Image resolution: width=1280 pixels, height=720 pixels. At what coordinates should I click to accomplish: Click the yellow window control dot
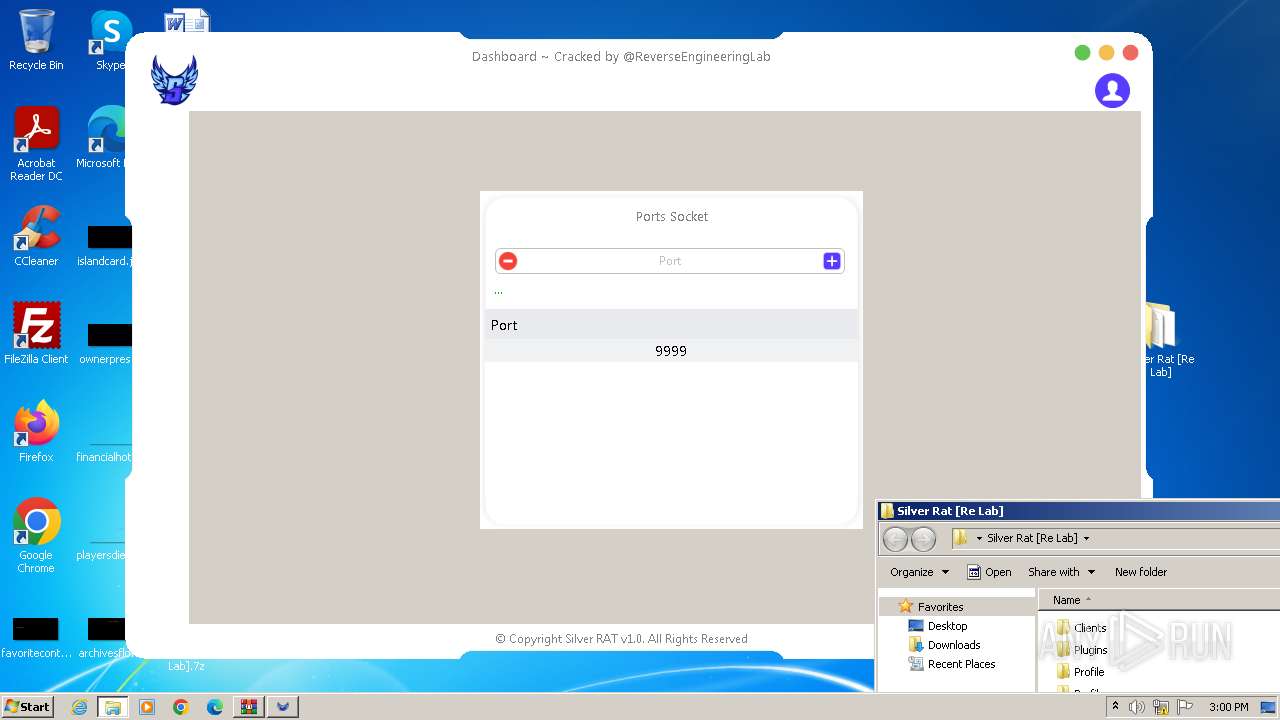(x=1106, y=53)
